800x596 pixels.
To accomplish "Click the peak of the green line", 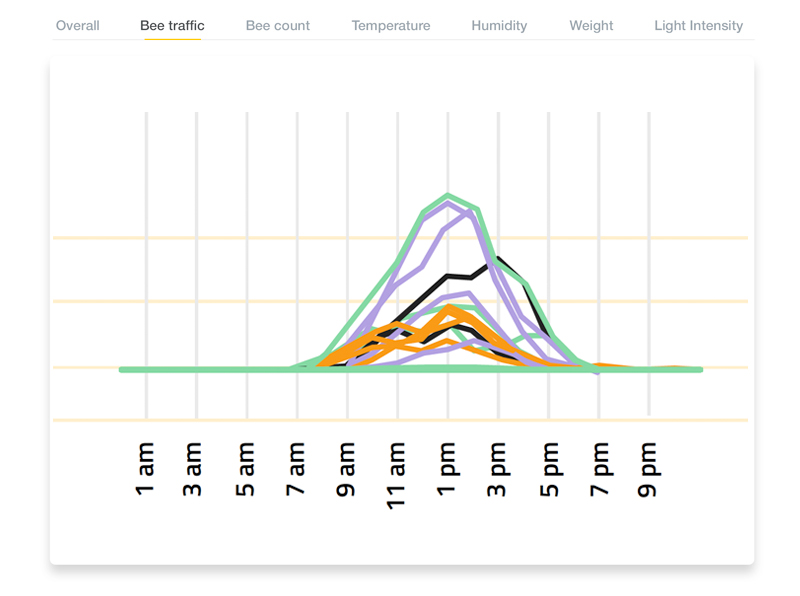I will (x=448, y=195).
